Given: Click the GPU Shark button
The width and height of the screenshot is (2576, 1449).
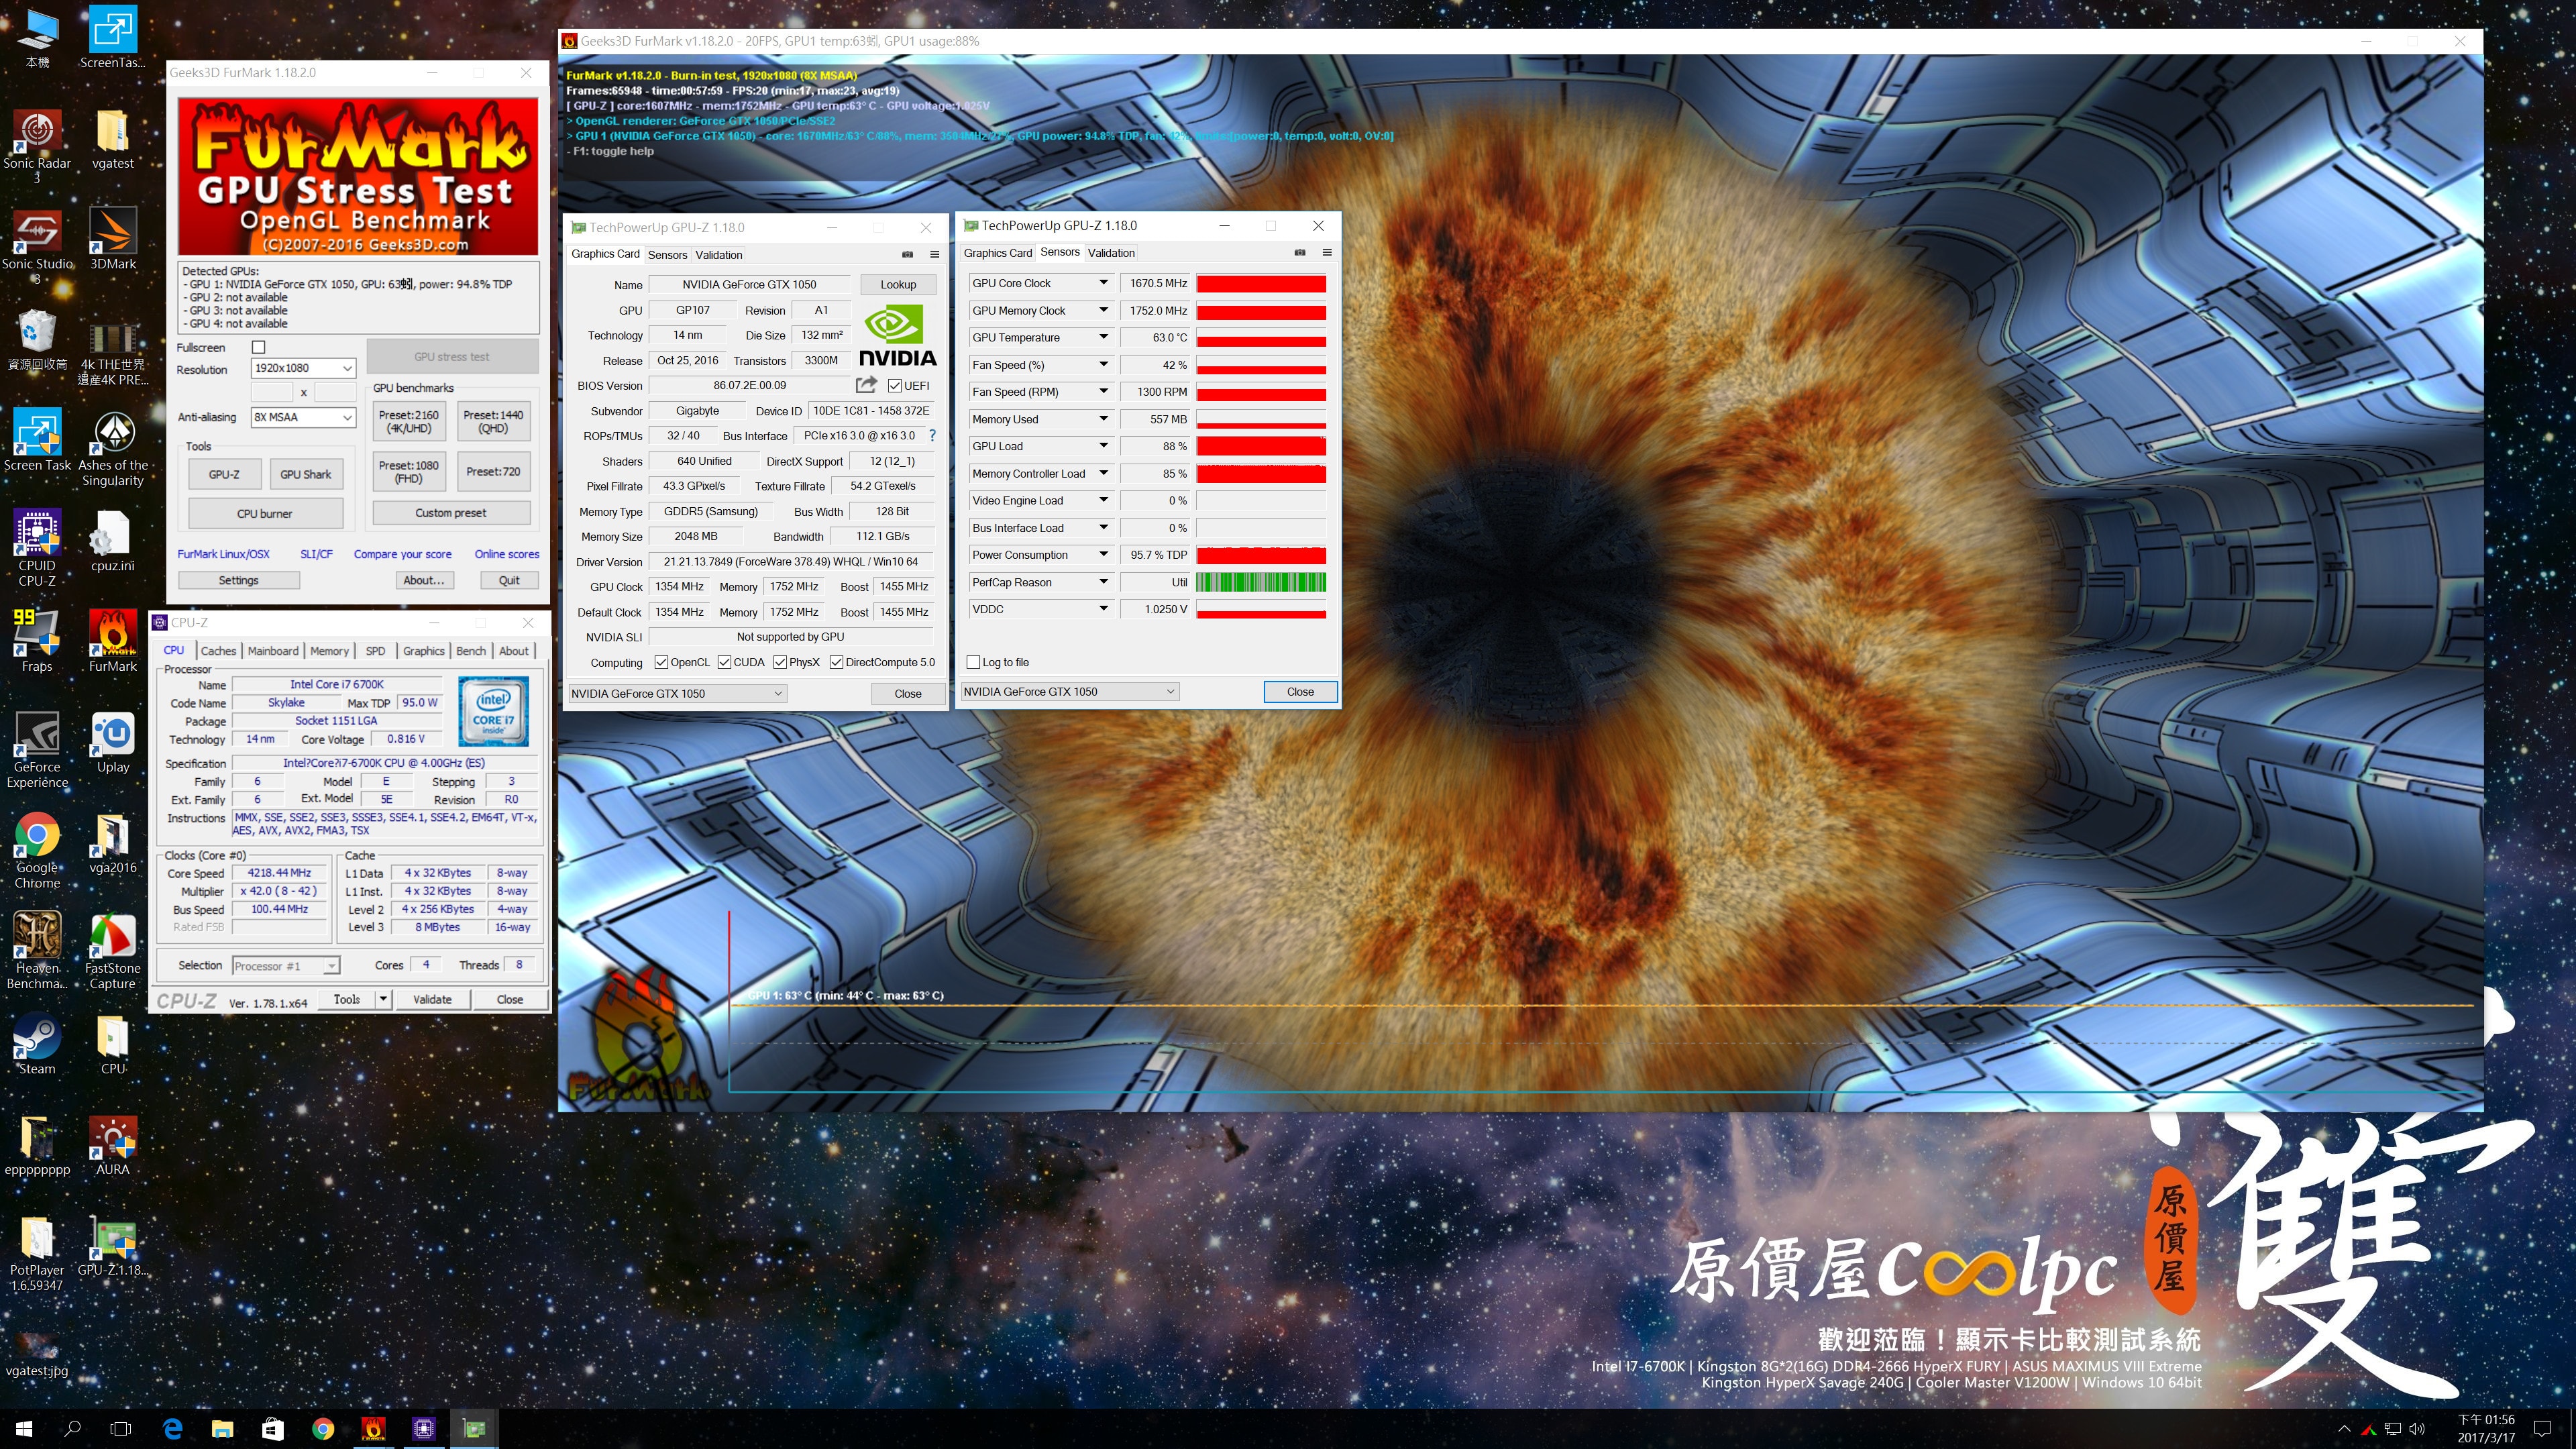Looking at the screenshot, I should pyautogui.click(x=306, y=474).
